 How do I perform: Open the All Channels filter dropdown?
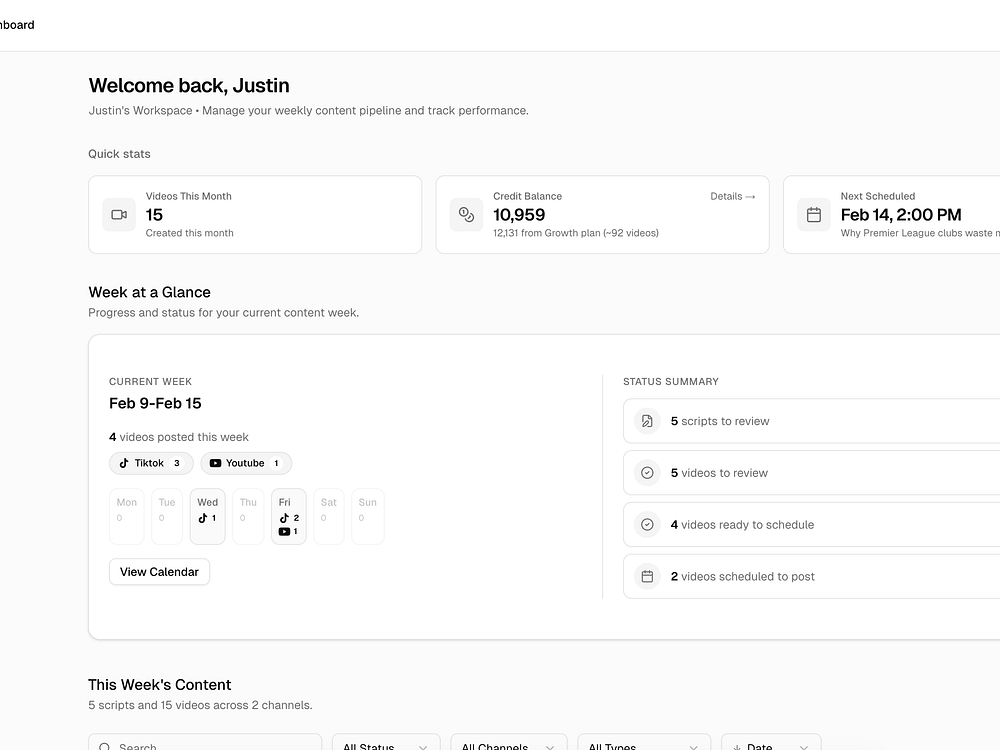(508, 744)
